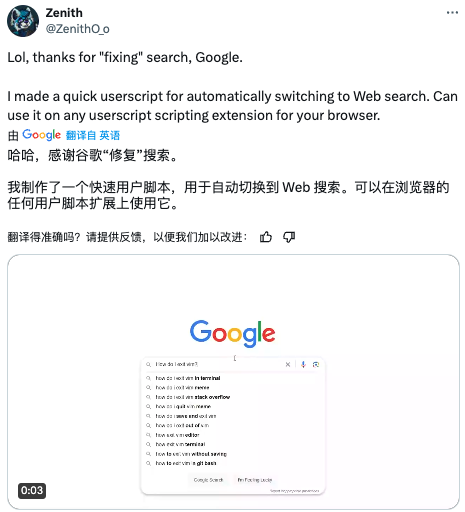Select the 'without saving' search suggestion

[191, 454]
